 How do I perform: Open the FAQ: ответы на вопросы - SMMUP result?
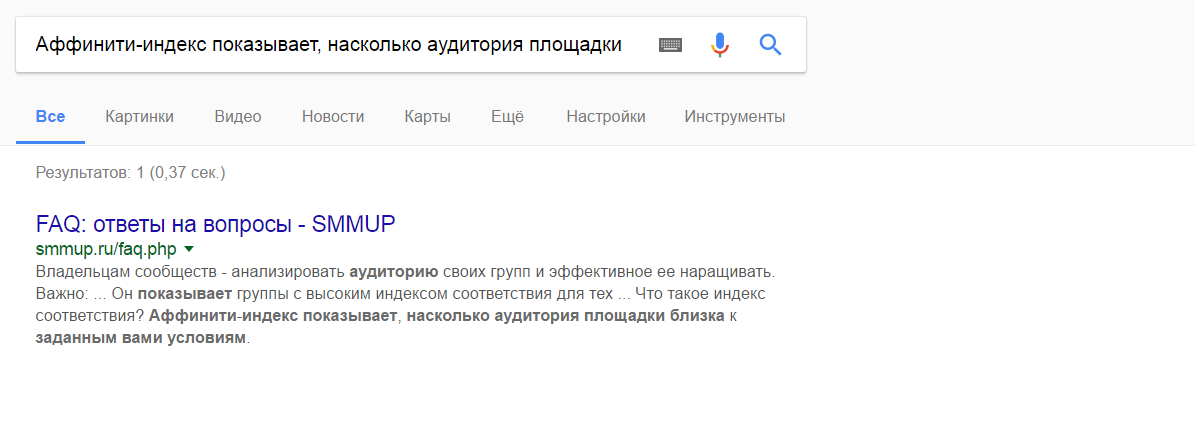click(x=215, y=224)
